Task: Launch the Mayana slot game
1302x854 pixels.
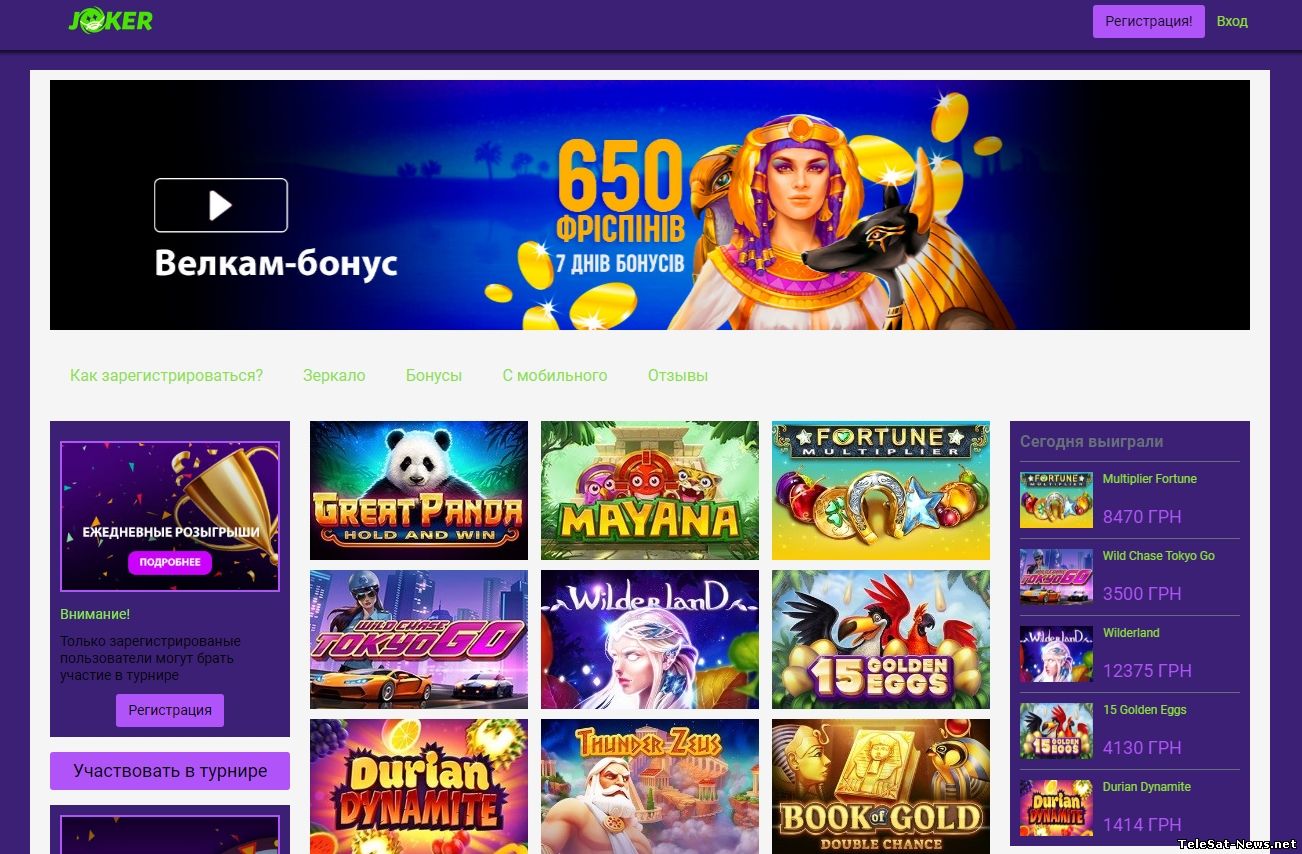Action: [650, 490]
